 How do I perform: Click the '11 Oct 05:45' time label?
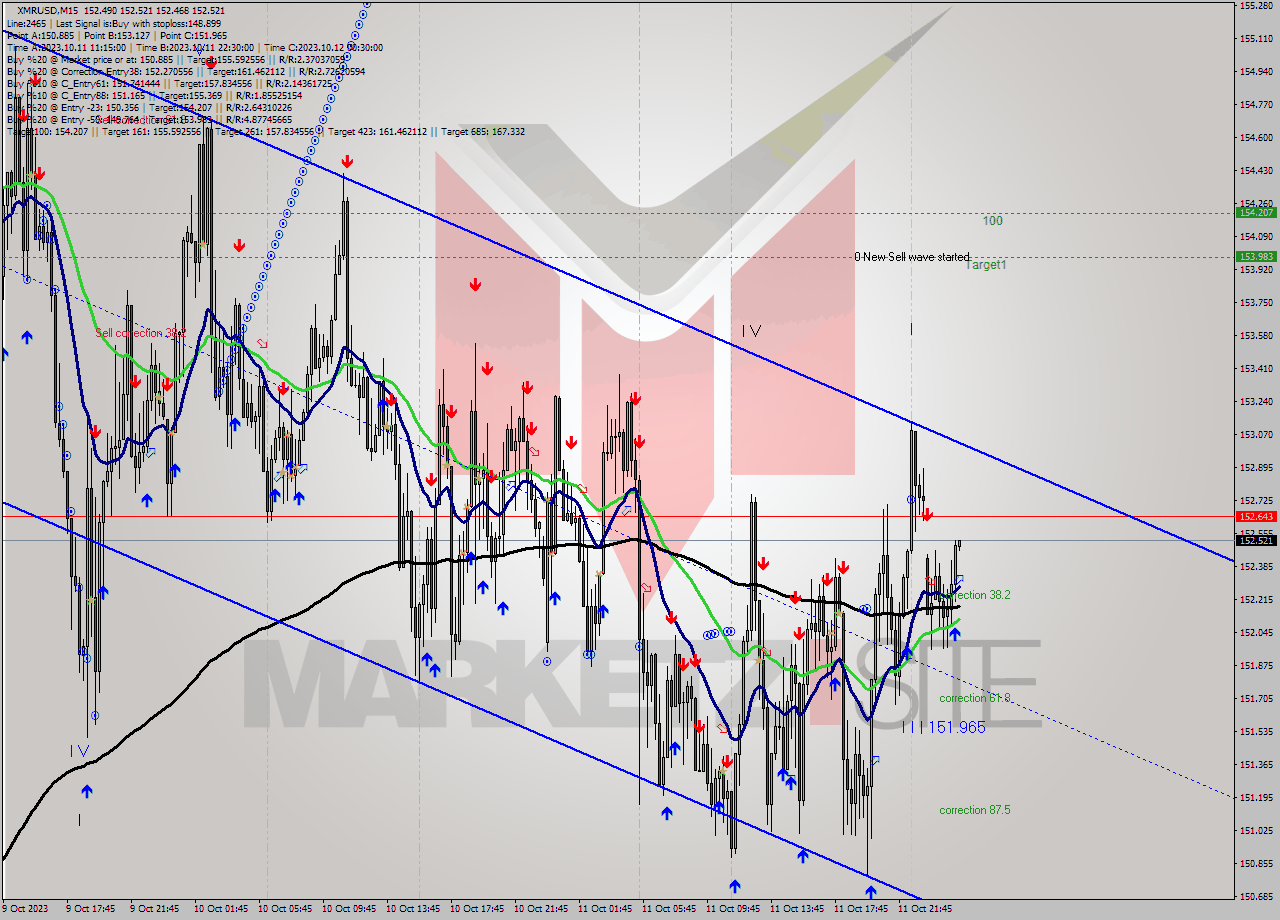(x=670, y=909)
